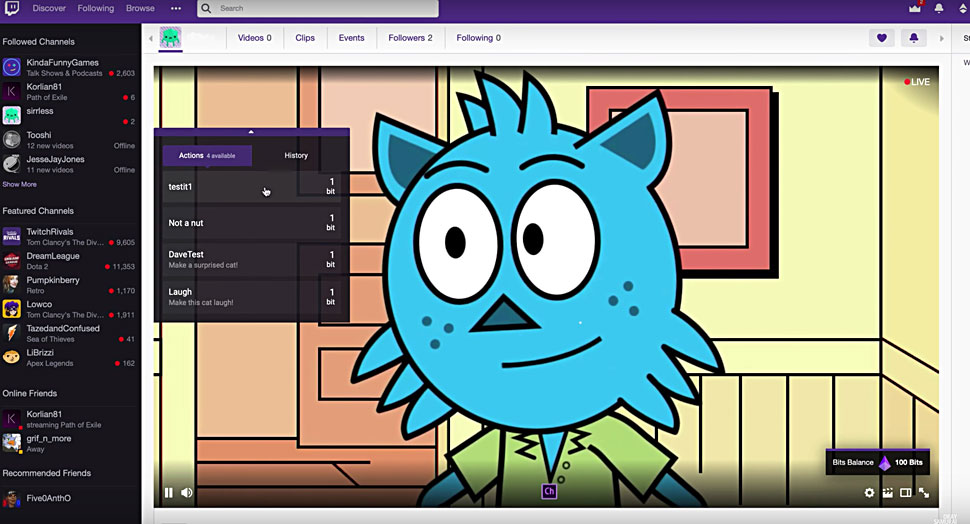The image size is (970, 524).
Task: Enter fullscreen mode
Action: 924,492
